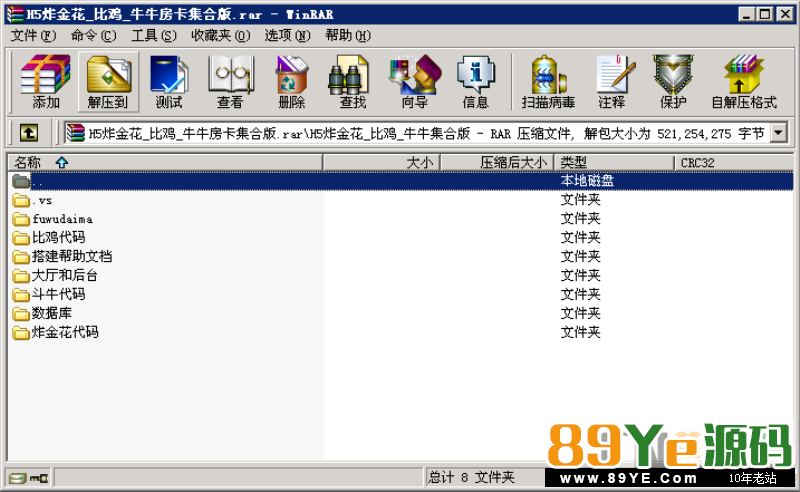Open the 收藏夹(O) menu

(220, 35)
